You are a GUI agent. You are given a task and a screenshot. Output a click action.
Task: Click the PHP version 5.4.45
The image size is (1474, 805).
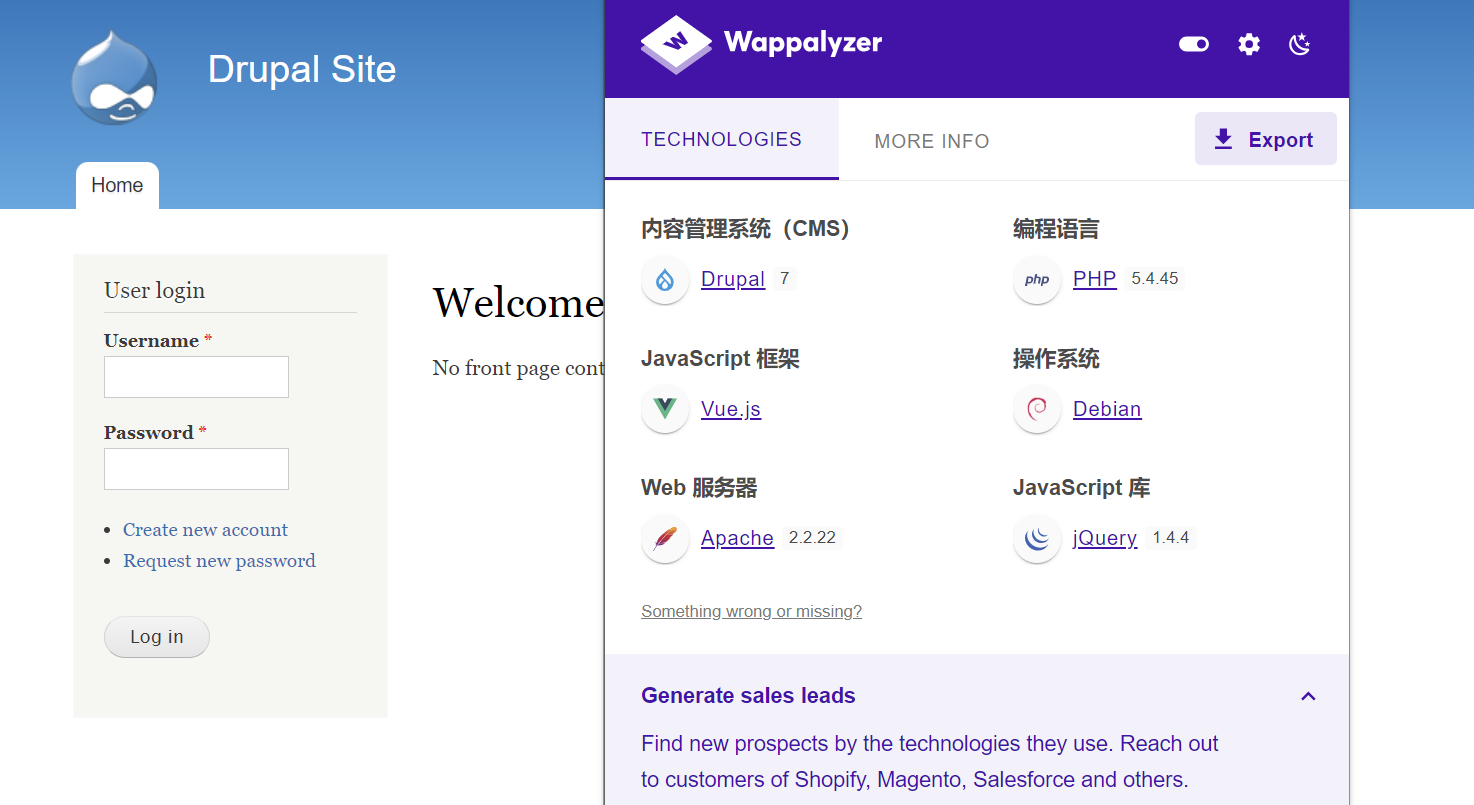point(1155,279)
